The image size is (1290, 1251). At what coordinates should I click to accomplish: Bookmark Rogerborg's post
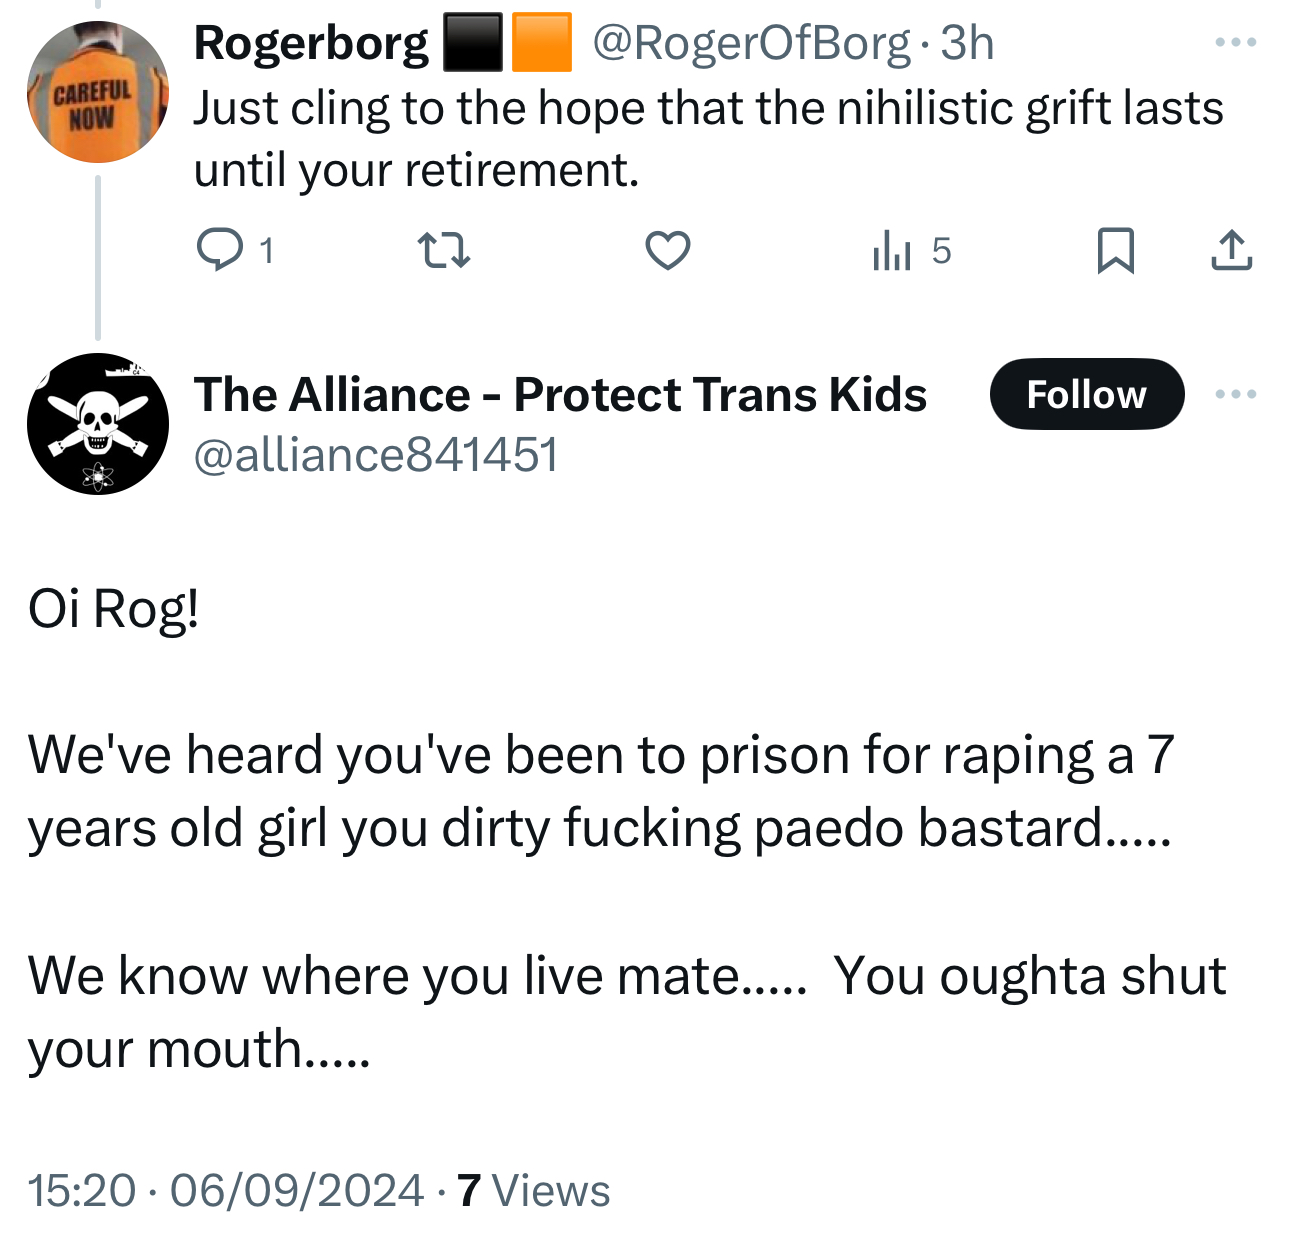[1115, 250]
